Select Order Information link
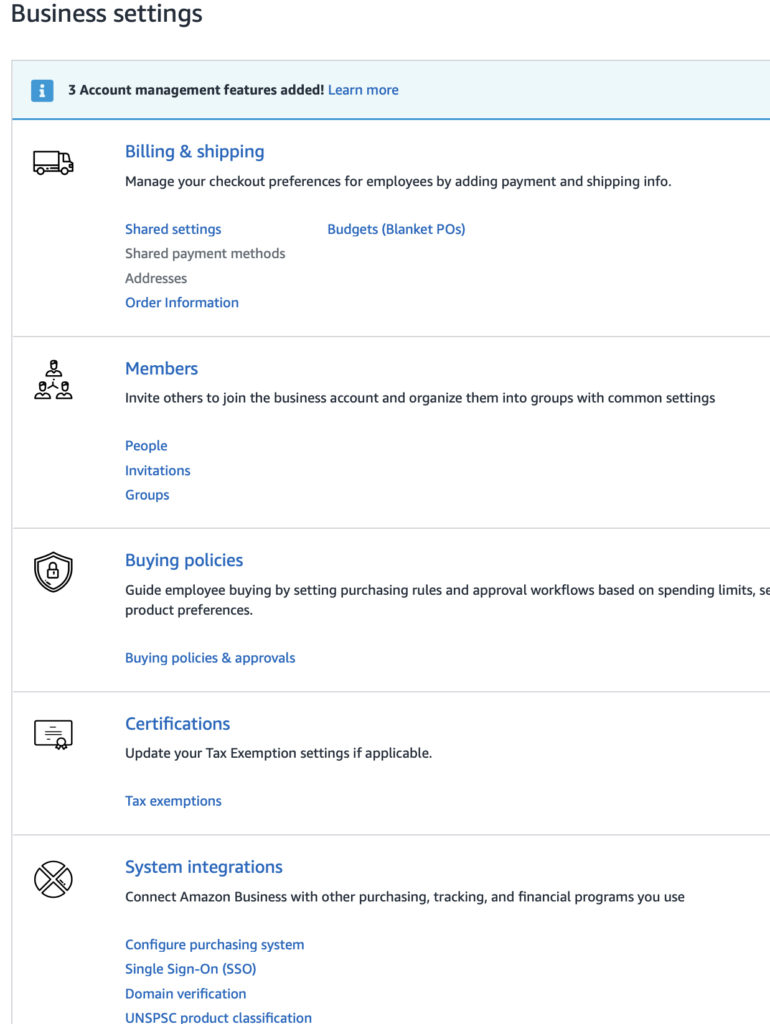Image resolution: width=770 pixels, height=1024 pixels. pyautogui.click(x=182, y=302)
